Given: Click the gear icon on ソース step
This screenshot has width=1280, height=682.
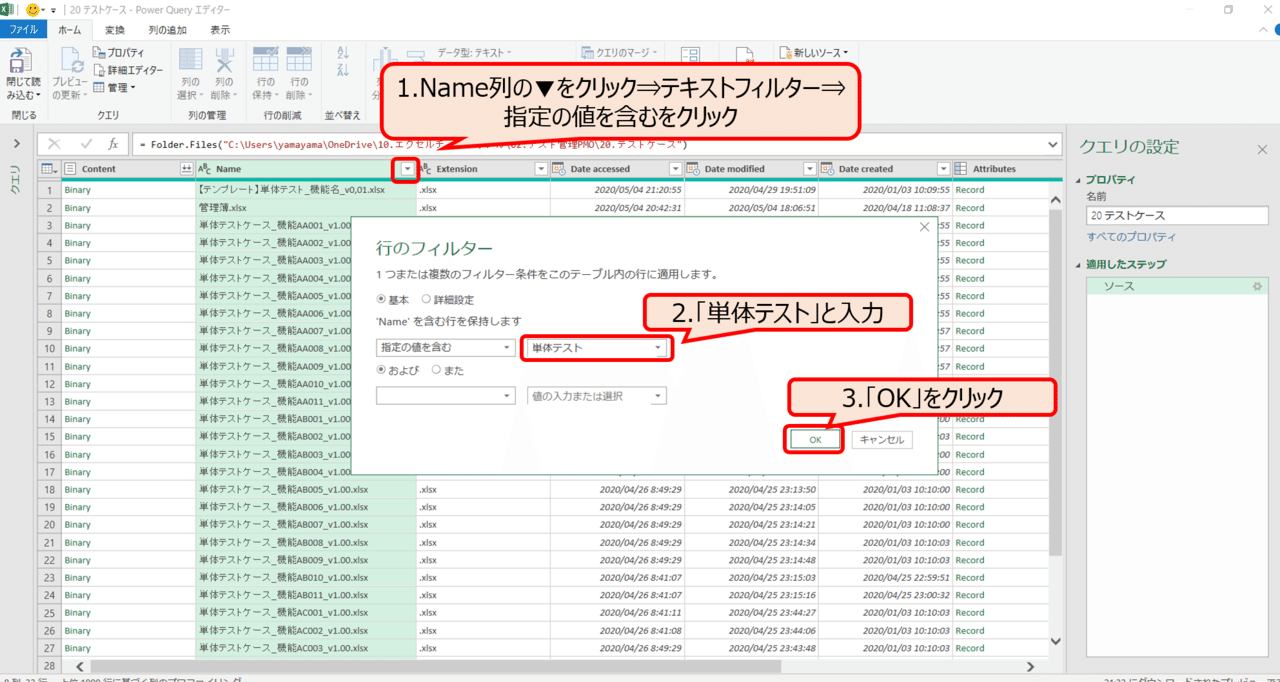Looking at the screenshot, I should (1256, 287).
